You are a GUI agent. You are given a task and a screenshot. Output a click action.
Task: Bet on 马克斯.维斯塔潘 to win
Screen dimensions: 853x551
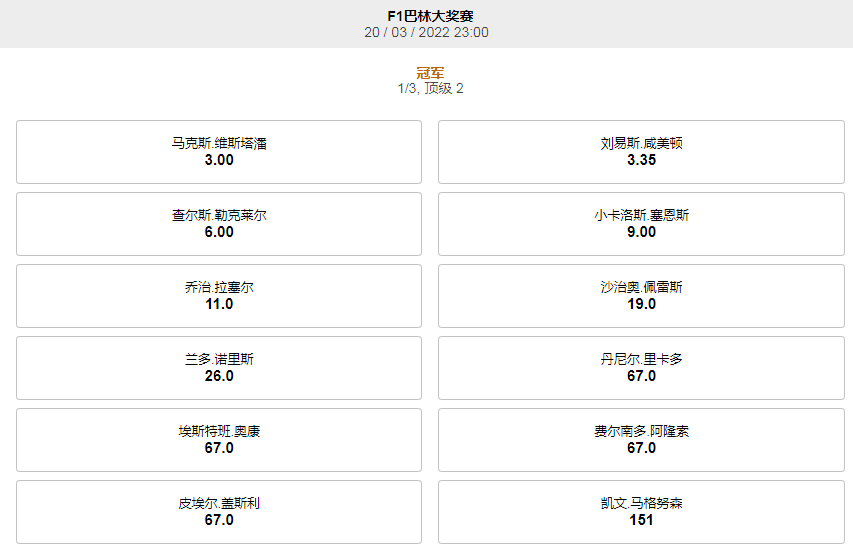(219, 152)
